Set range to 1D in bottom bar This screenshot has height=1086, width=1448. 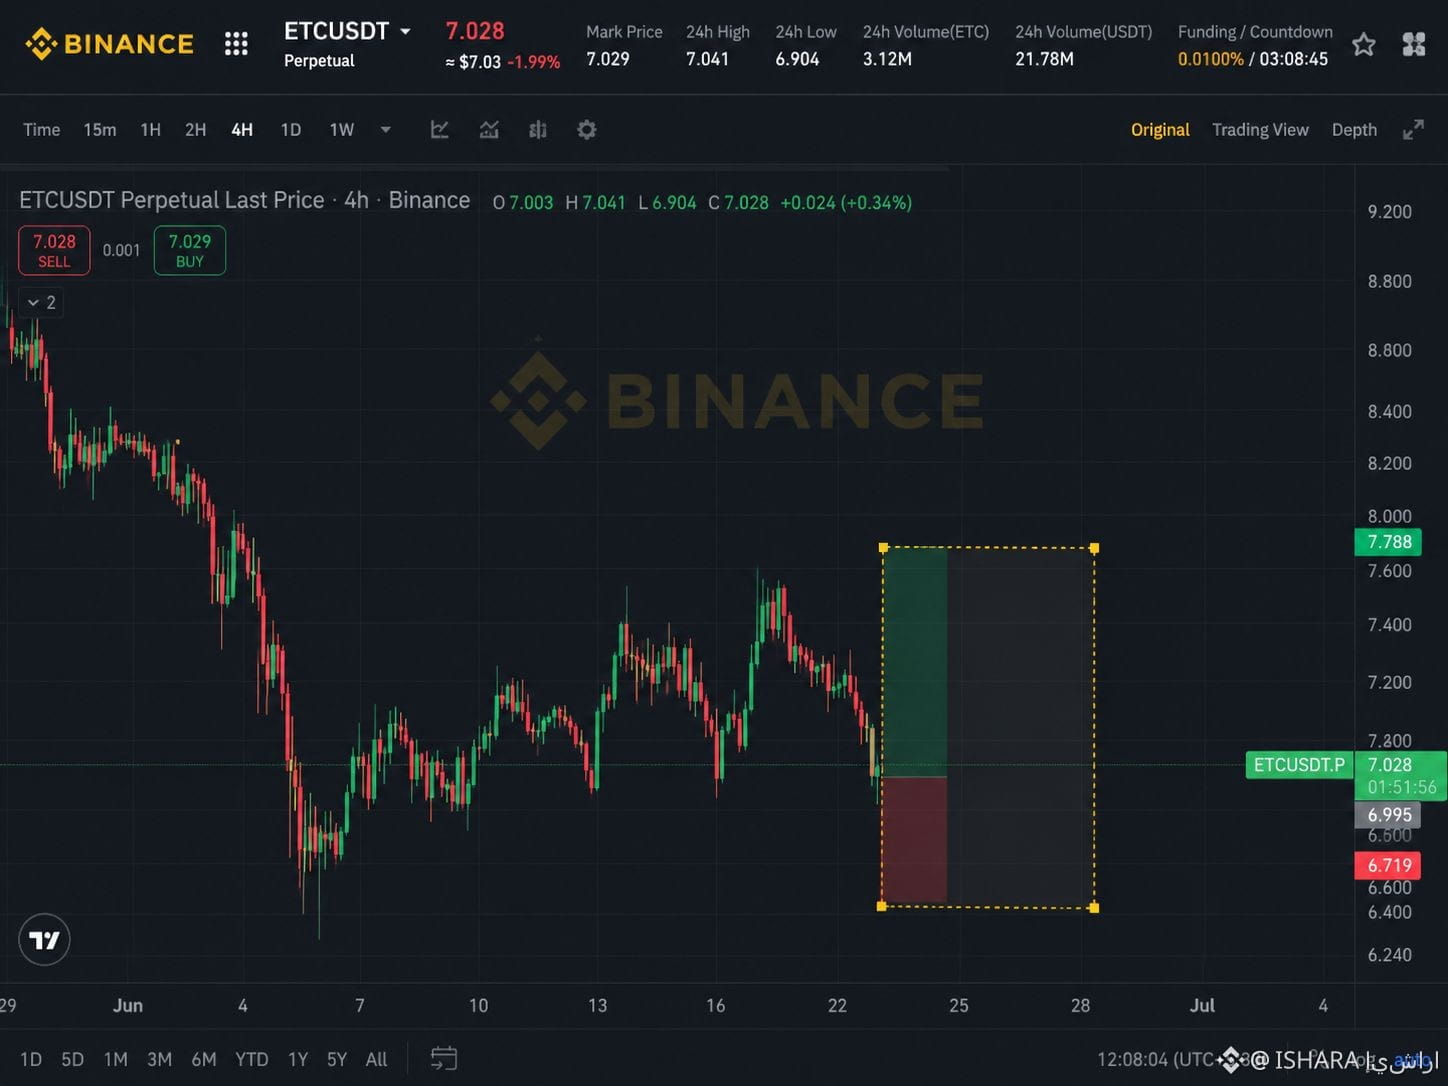point(31,1059)
